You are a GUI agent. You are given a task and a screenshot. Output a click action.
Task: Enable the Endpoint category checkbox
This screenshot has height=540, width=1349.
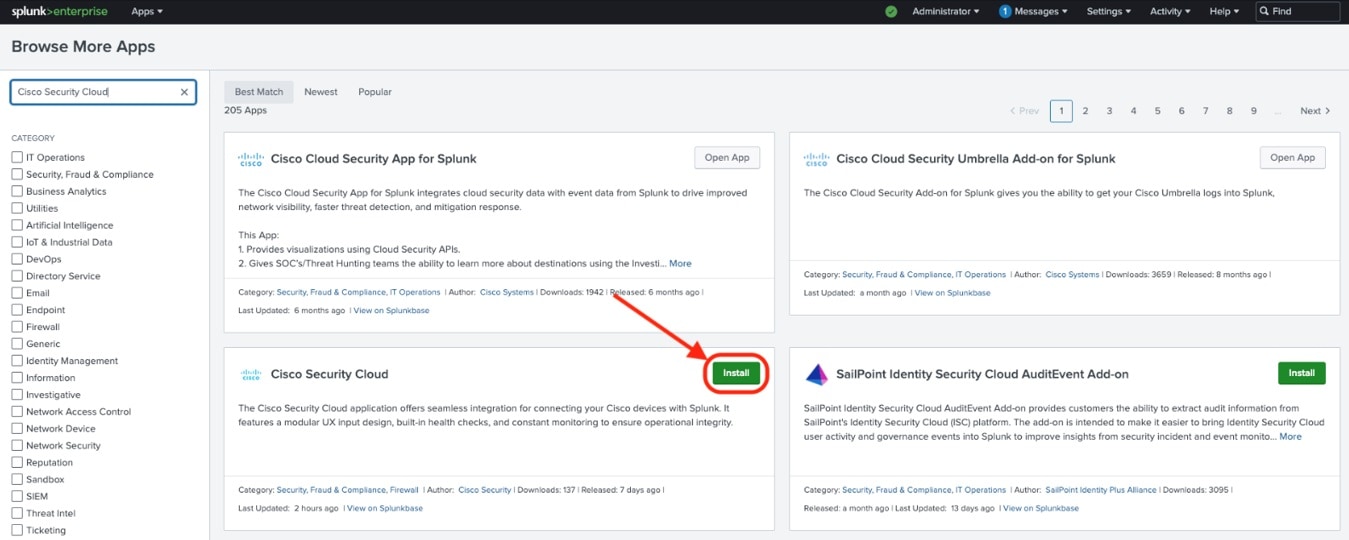tap(17, 310)
